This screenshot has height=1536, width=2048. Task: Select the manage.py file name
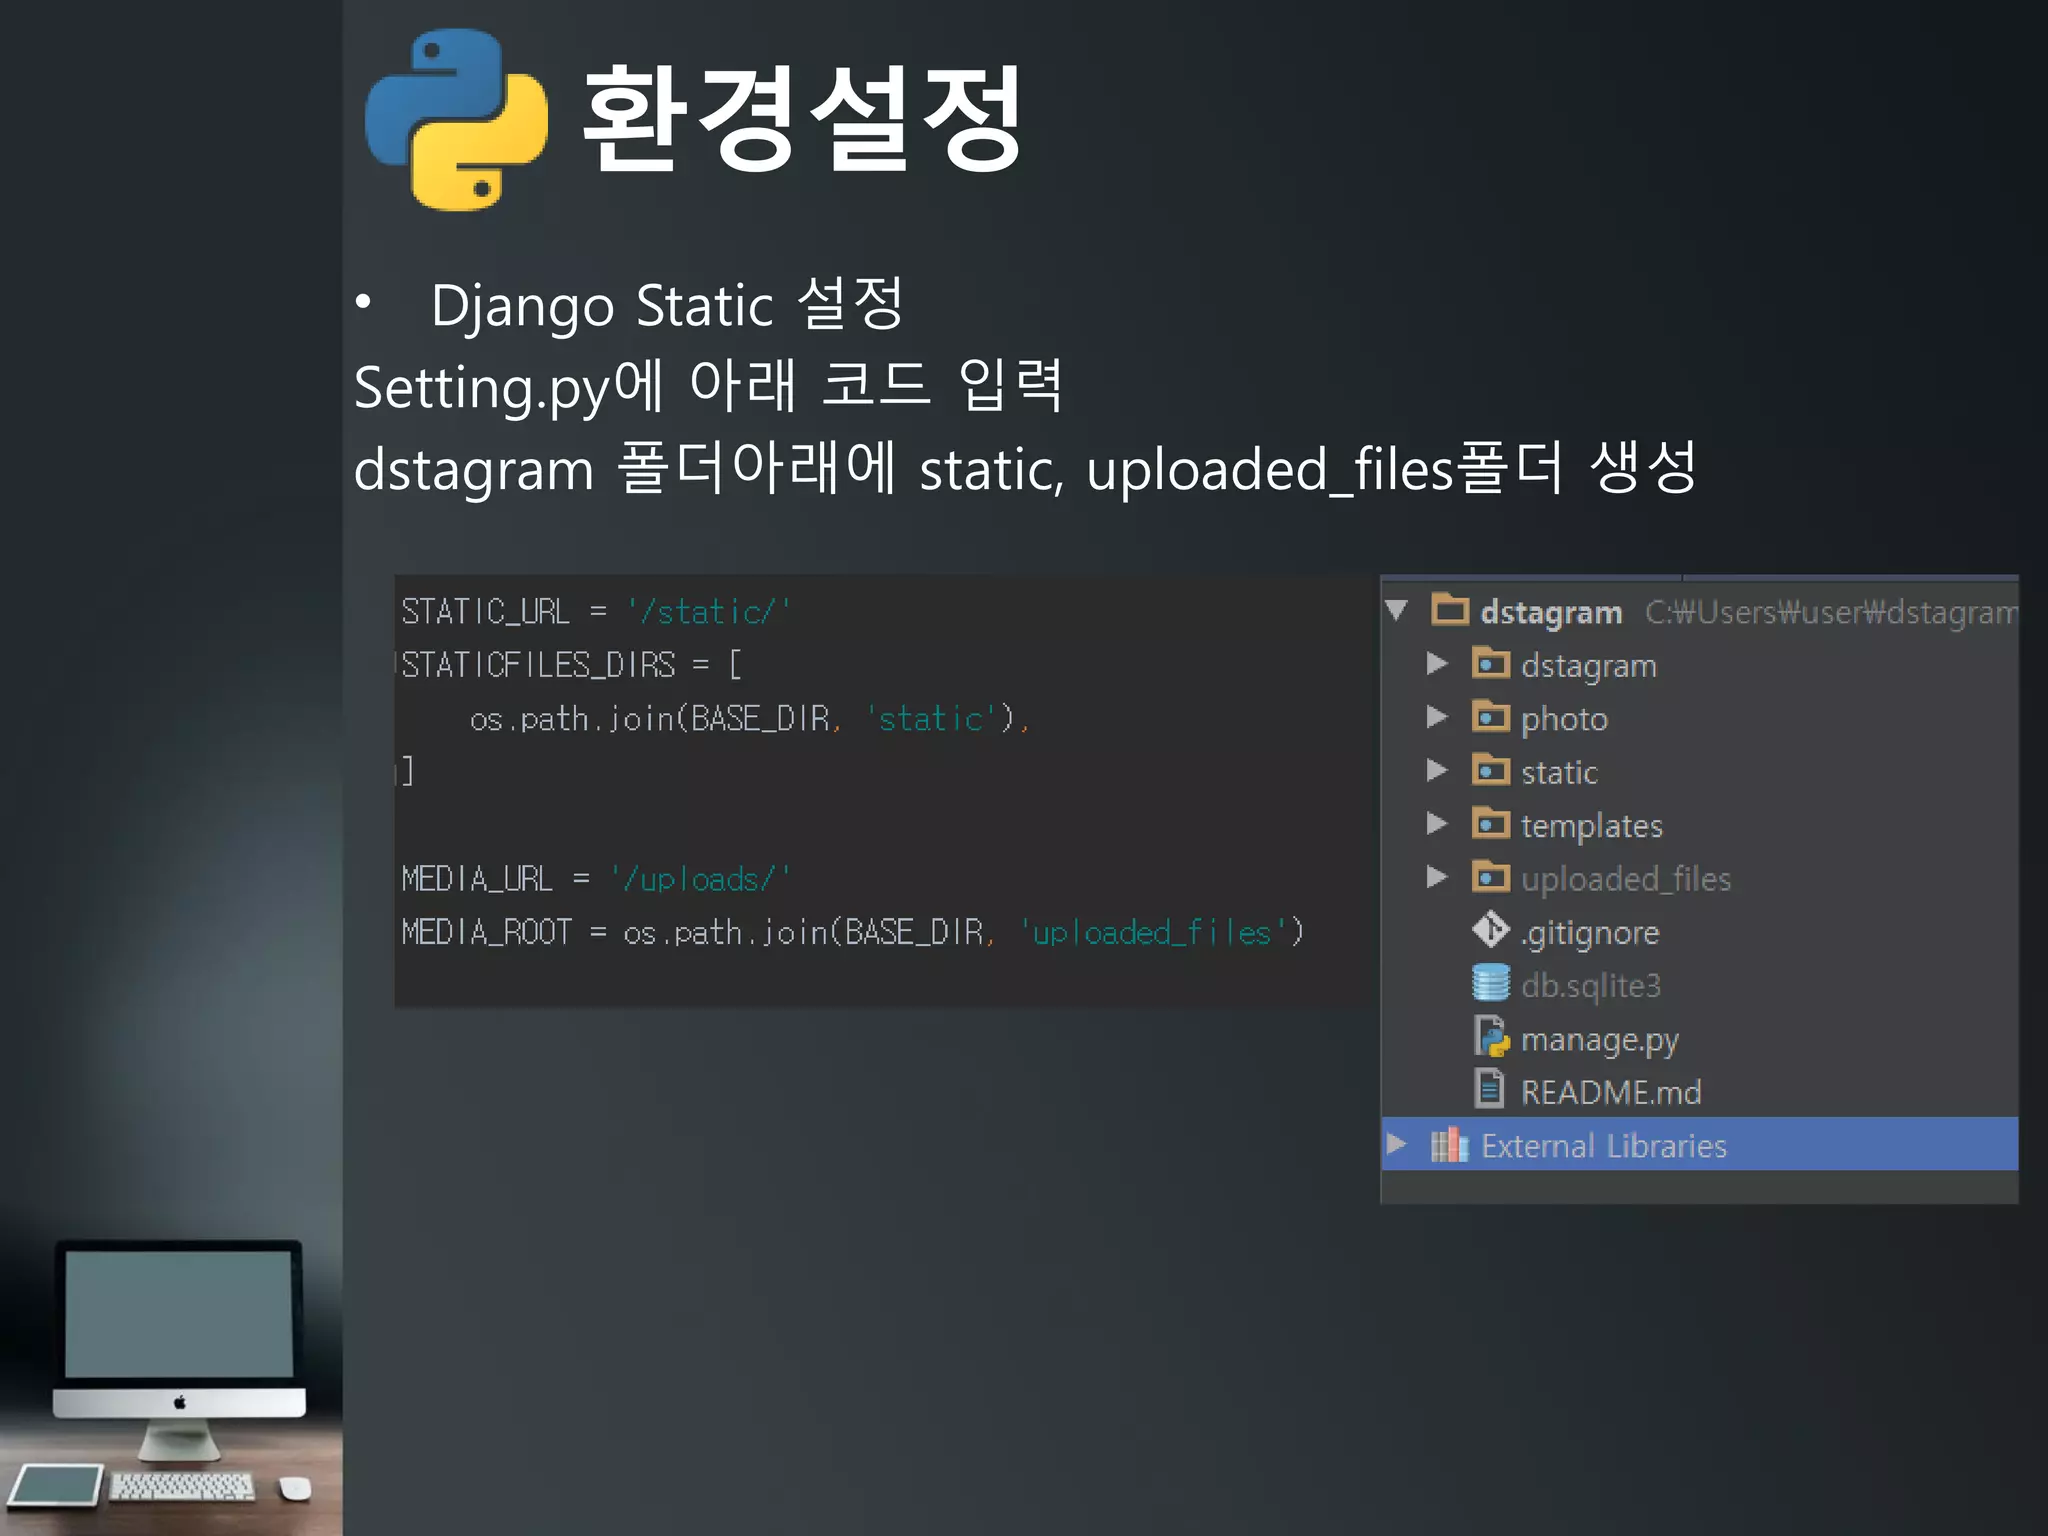tap(1600, 1040)
